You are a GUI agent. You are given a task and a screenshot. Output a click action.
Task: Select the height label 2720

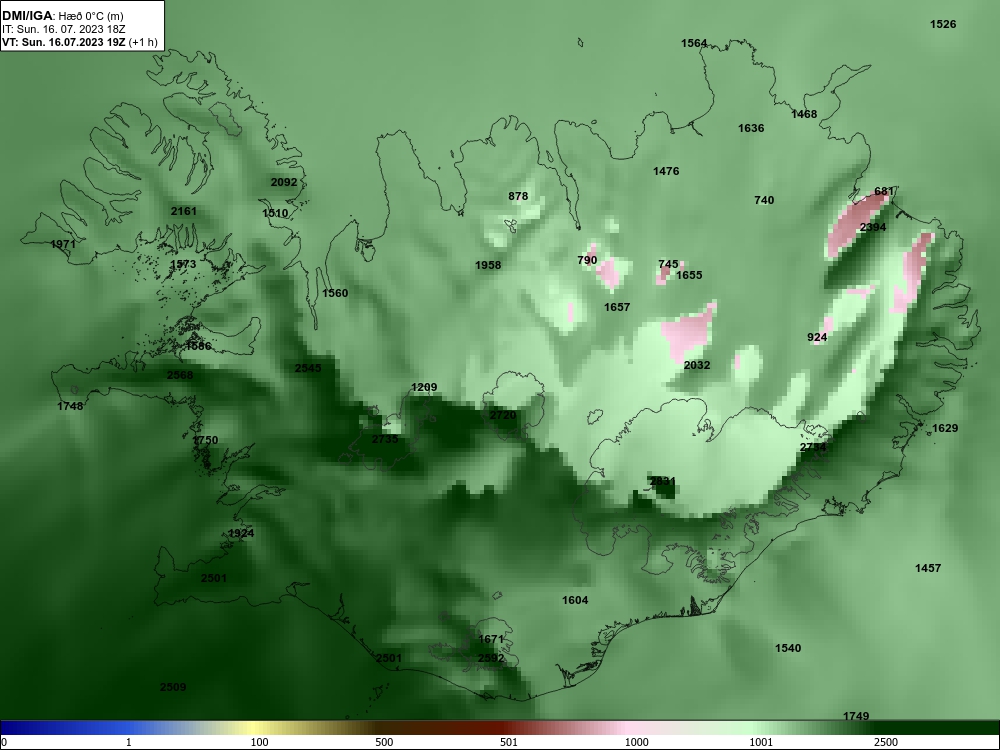(x=503, y=415)
